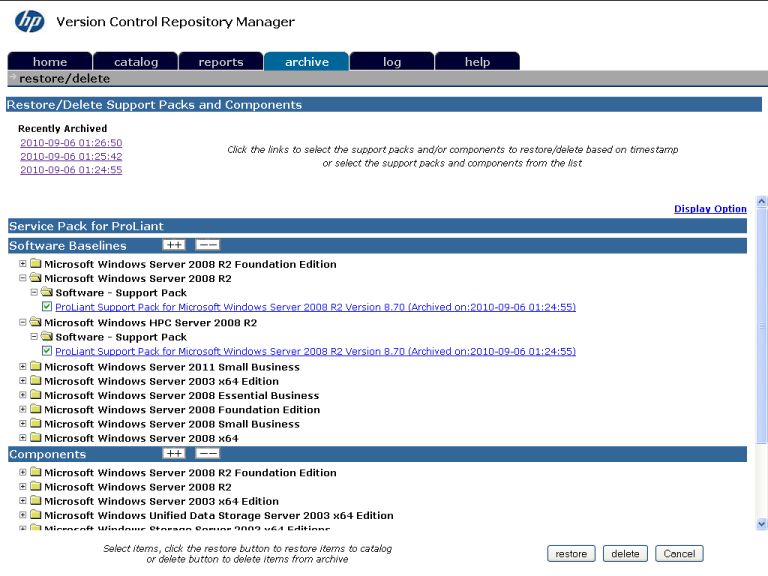Click open folder icon of Microsoft Windows HPC Server 2008 R2

click(x=35, y=322)
